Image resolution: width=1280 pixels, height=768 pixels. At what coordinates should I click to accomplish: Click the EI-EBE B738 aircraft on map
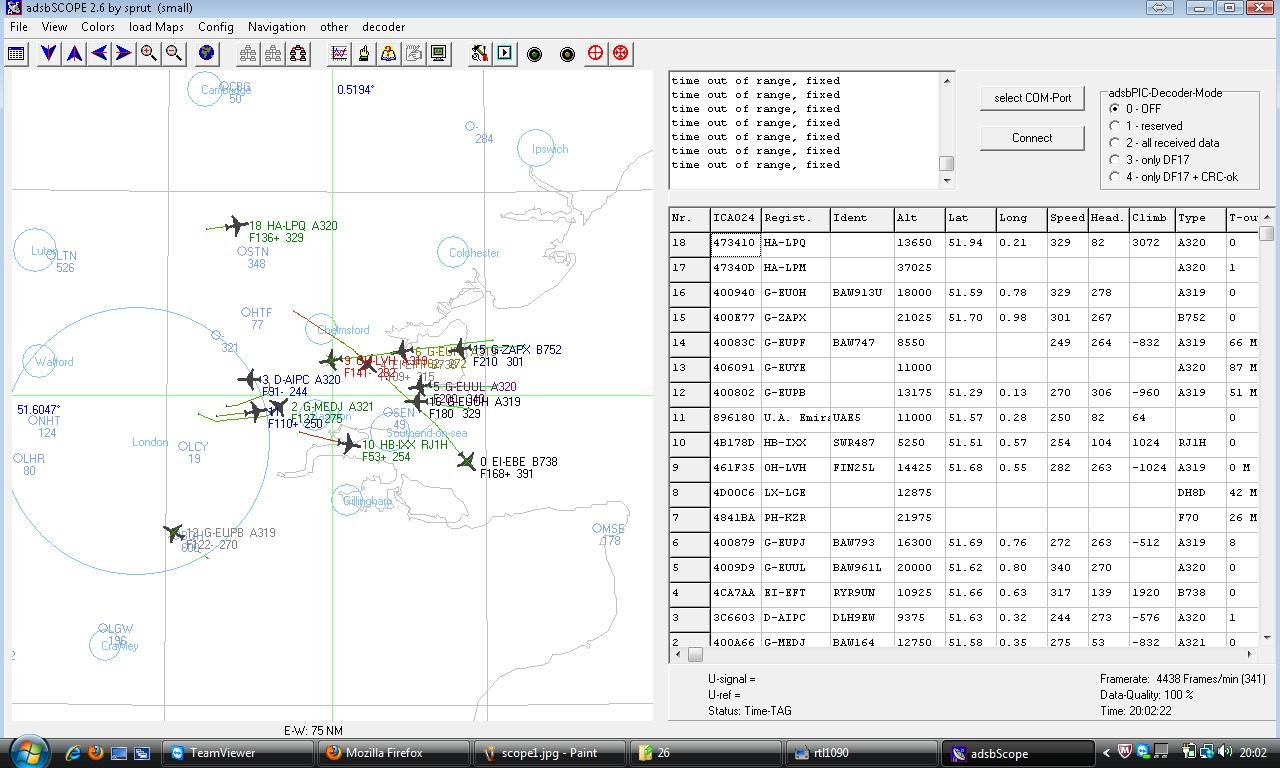(467, 461)
